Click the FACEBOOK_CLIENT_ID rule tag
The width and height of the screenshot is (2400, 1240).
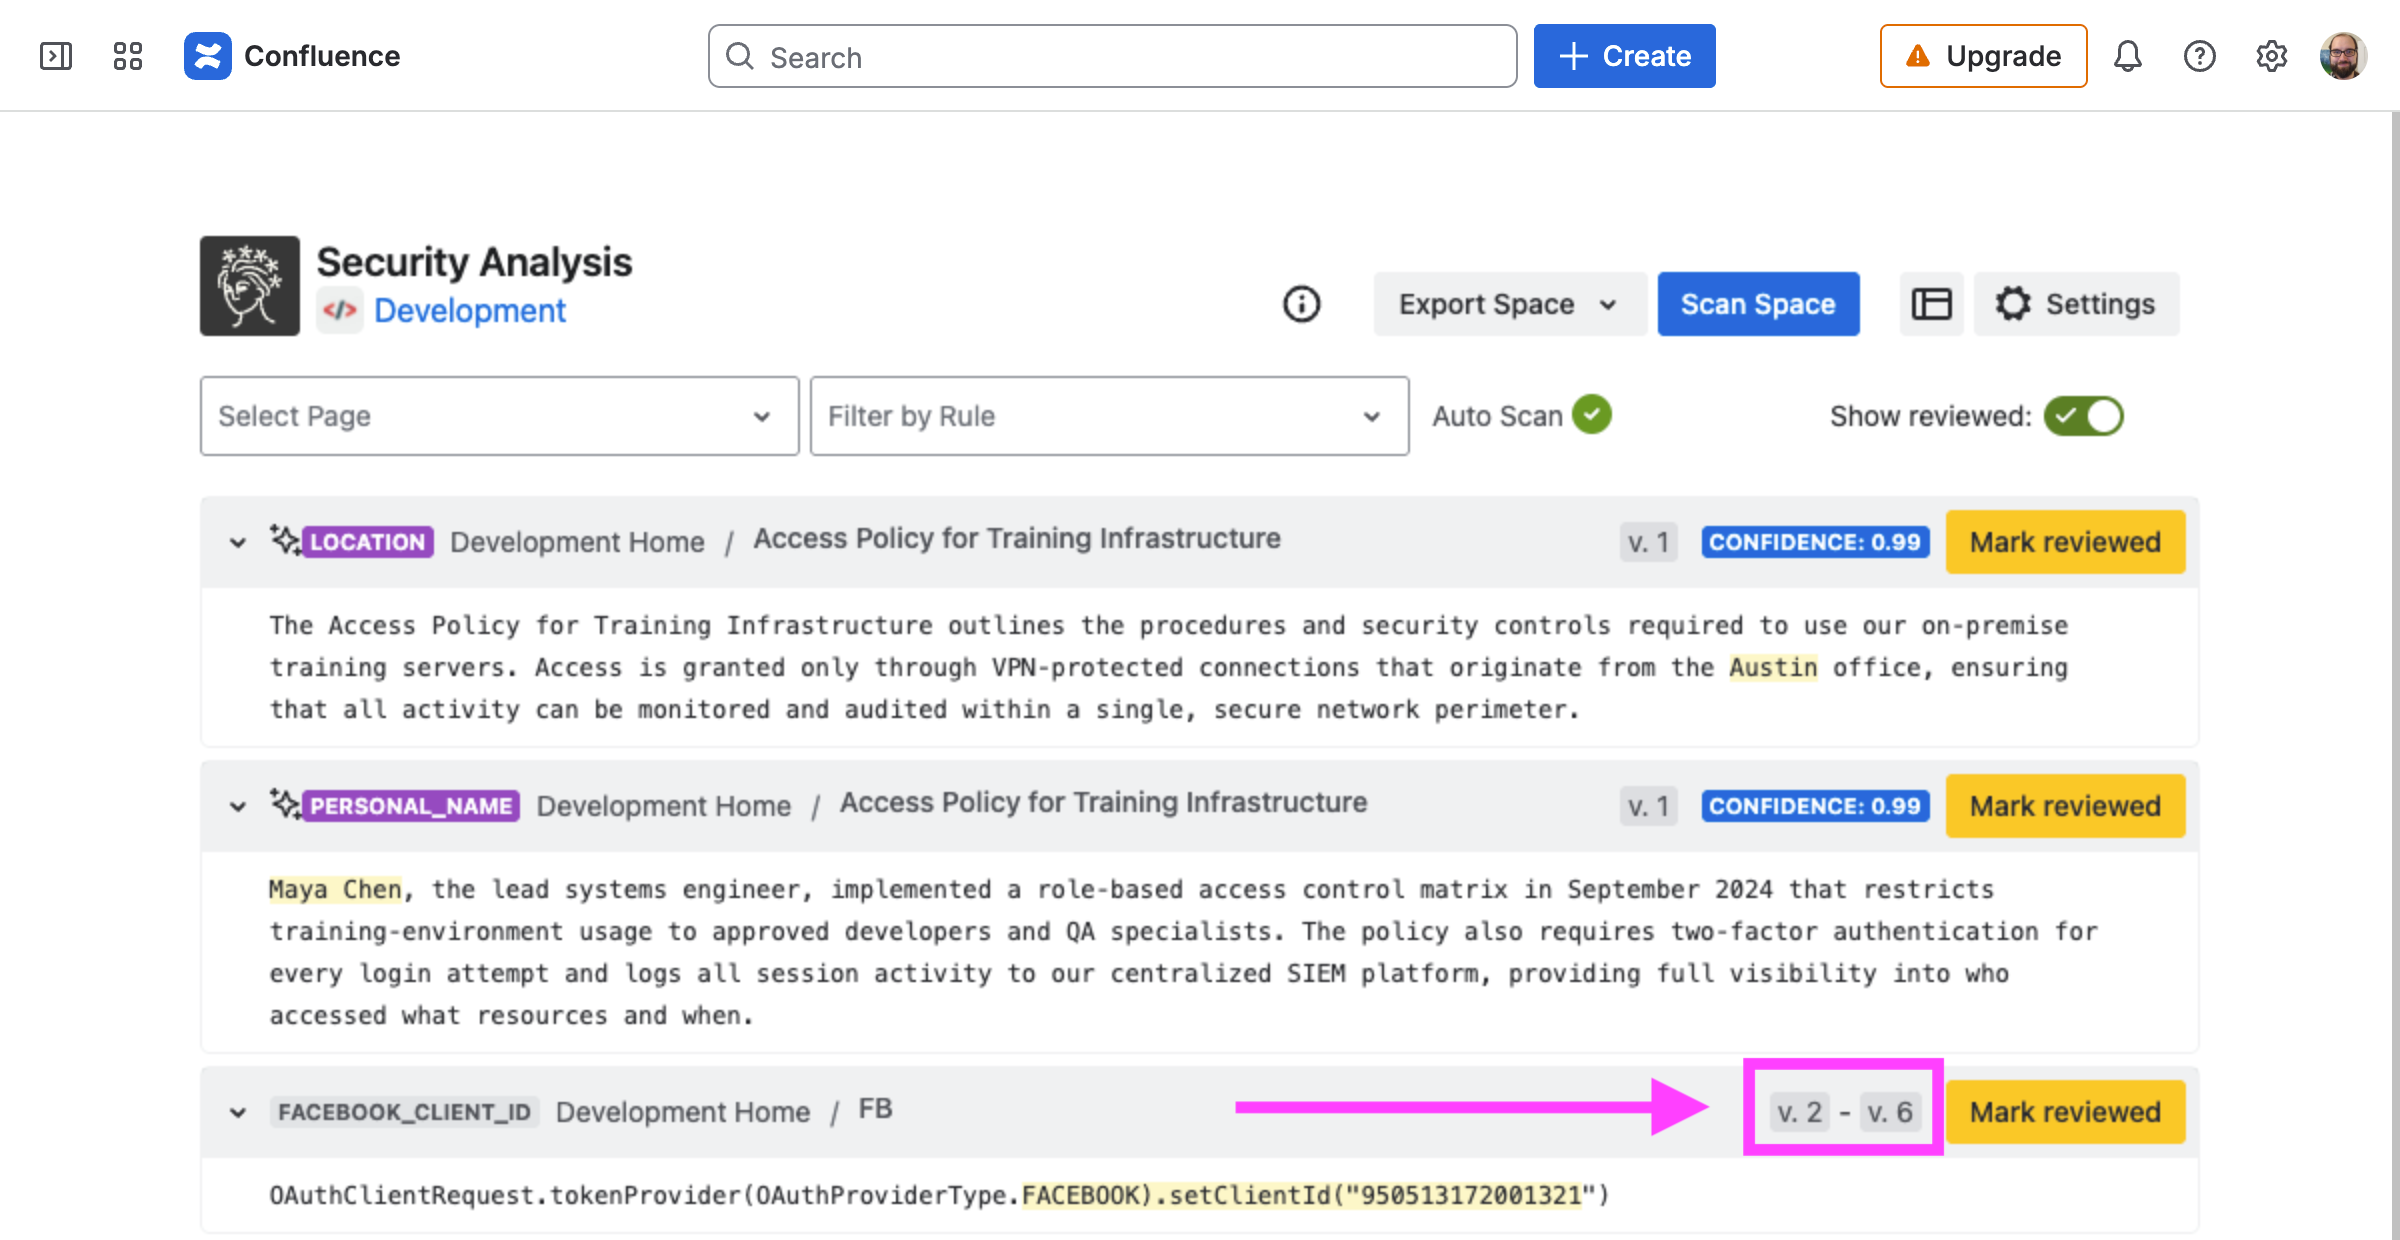tap(404, 1112)
